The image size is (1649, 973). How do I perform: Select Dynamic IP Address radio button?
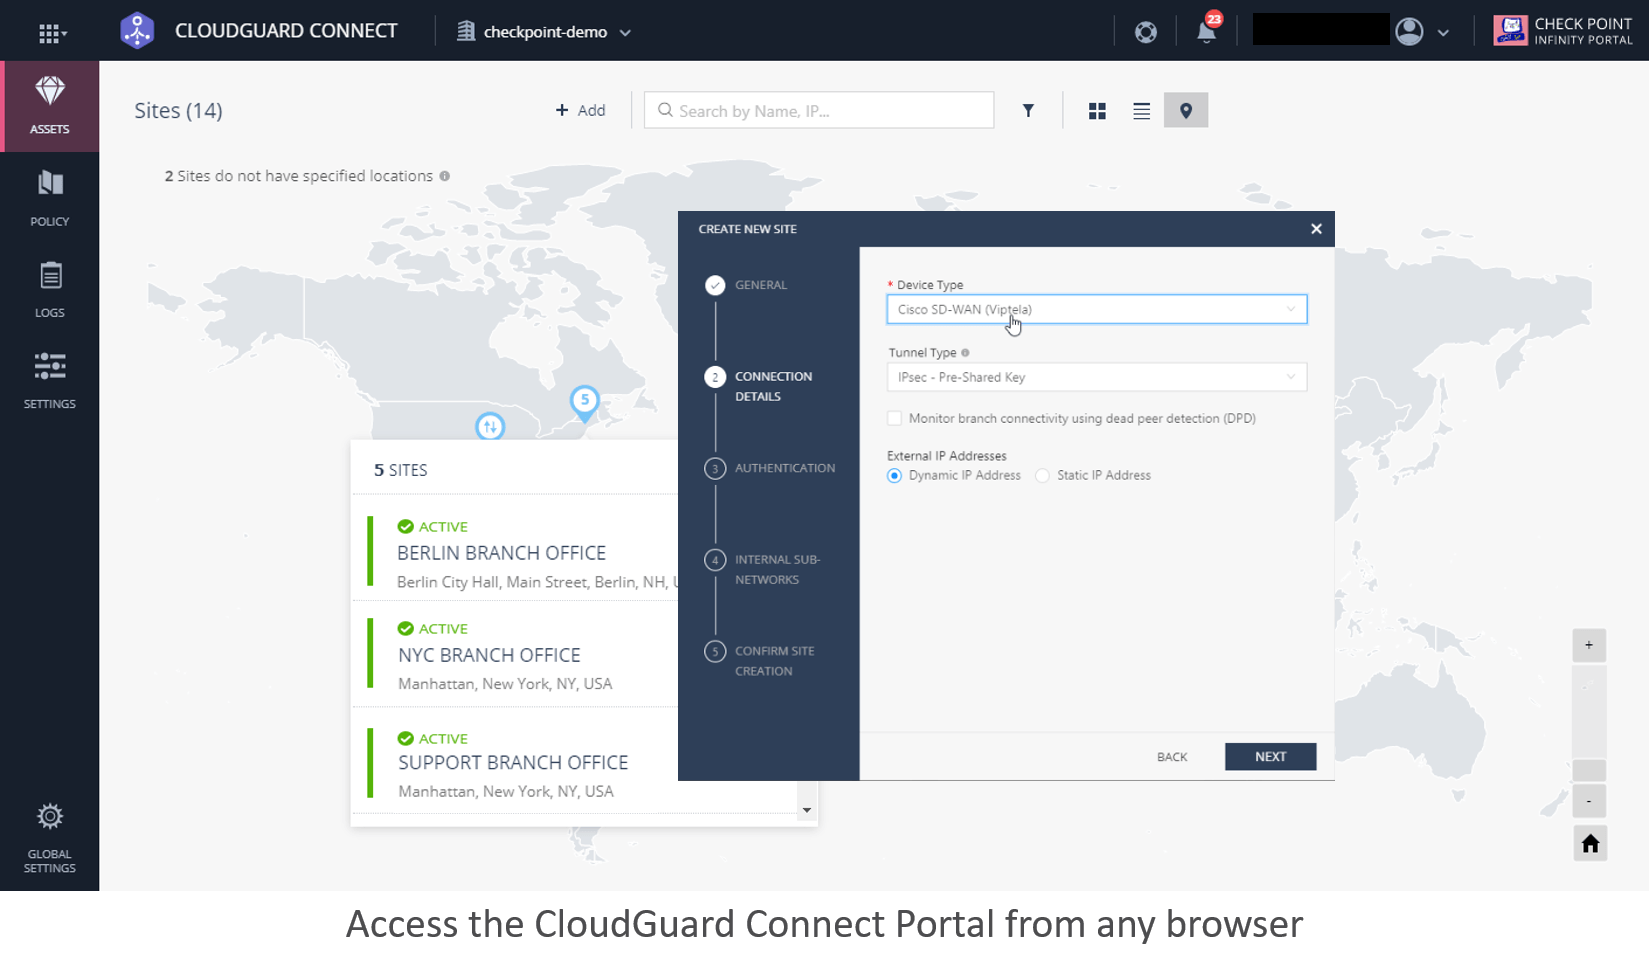pyautogui.click(x=895, y=476)
